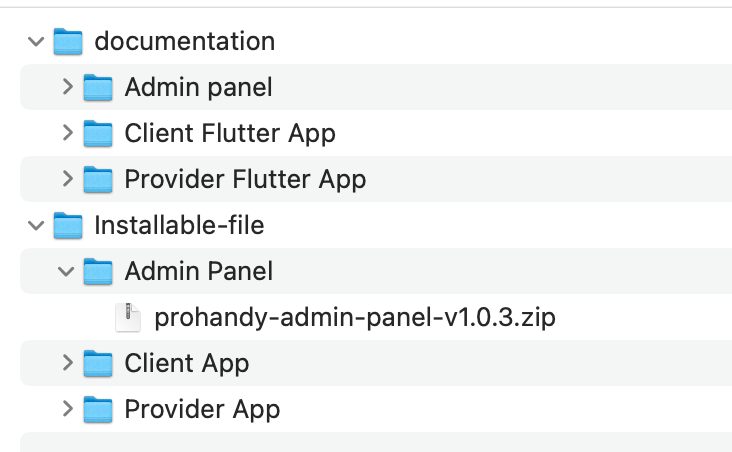Click the Client Flutter App folder icon
732x452 pixels.
(x=98, y=133)
